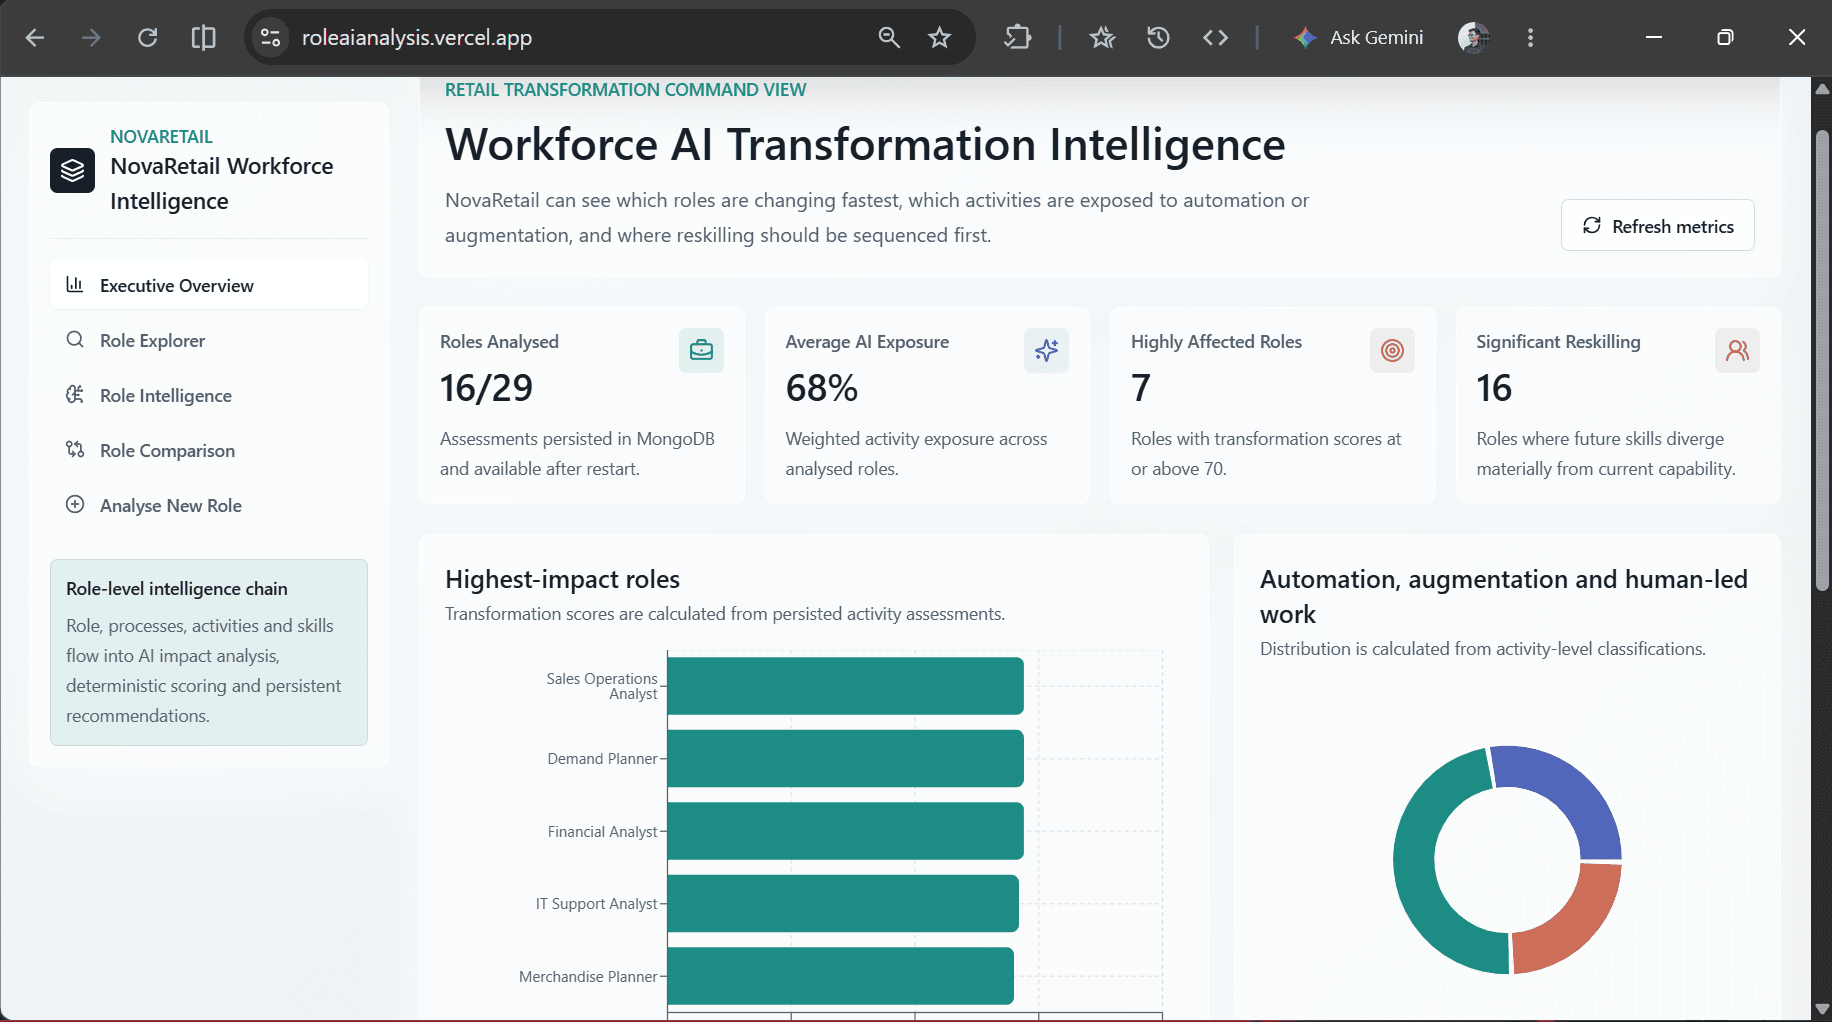Go back to the previous page
The image size is (1832, 1022).
35,38
